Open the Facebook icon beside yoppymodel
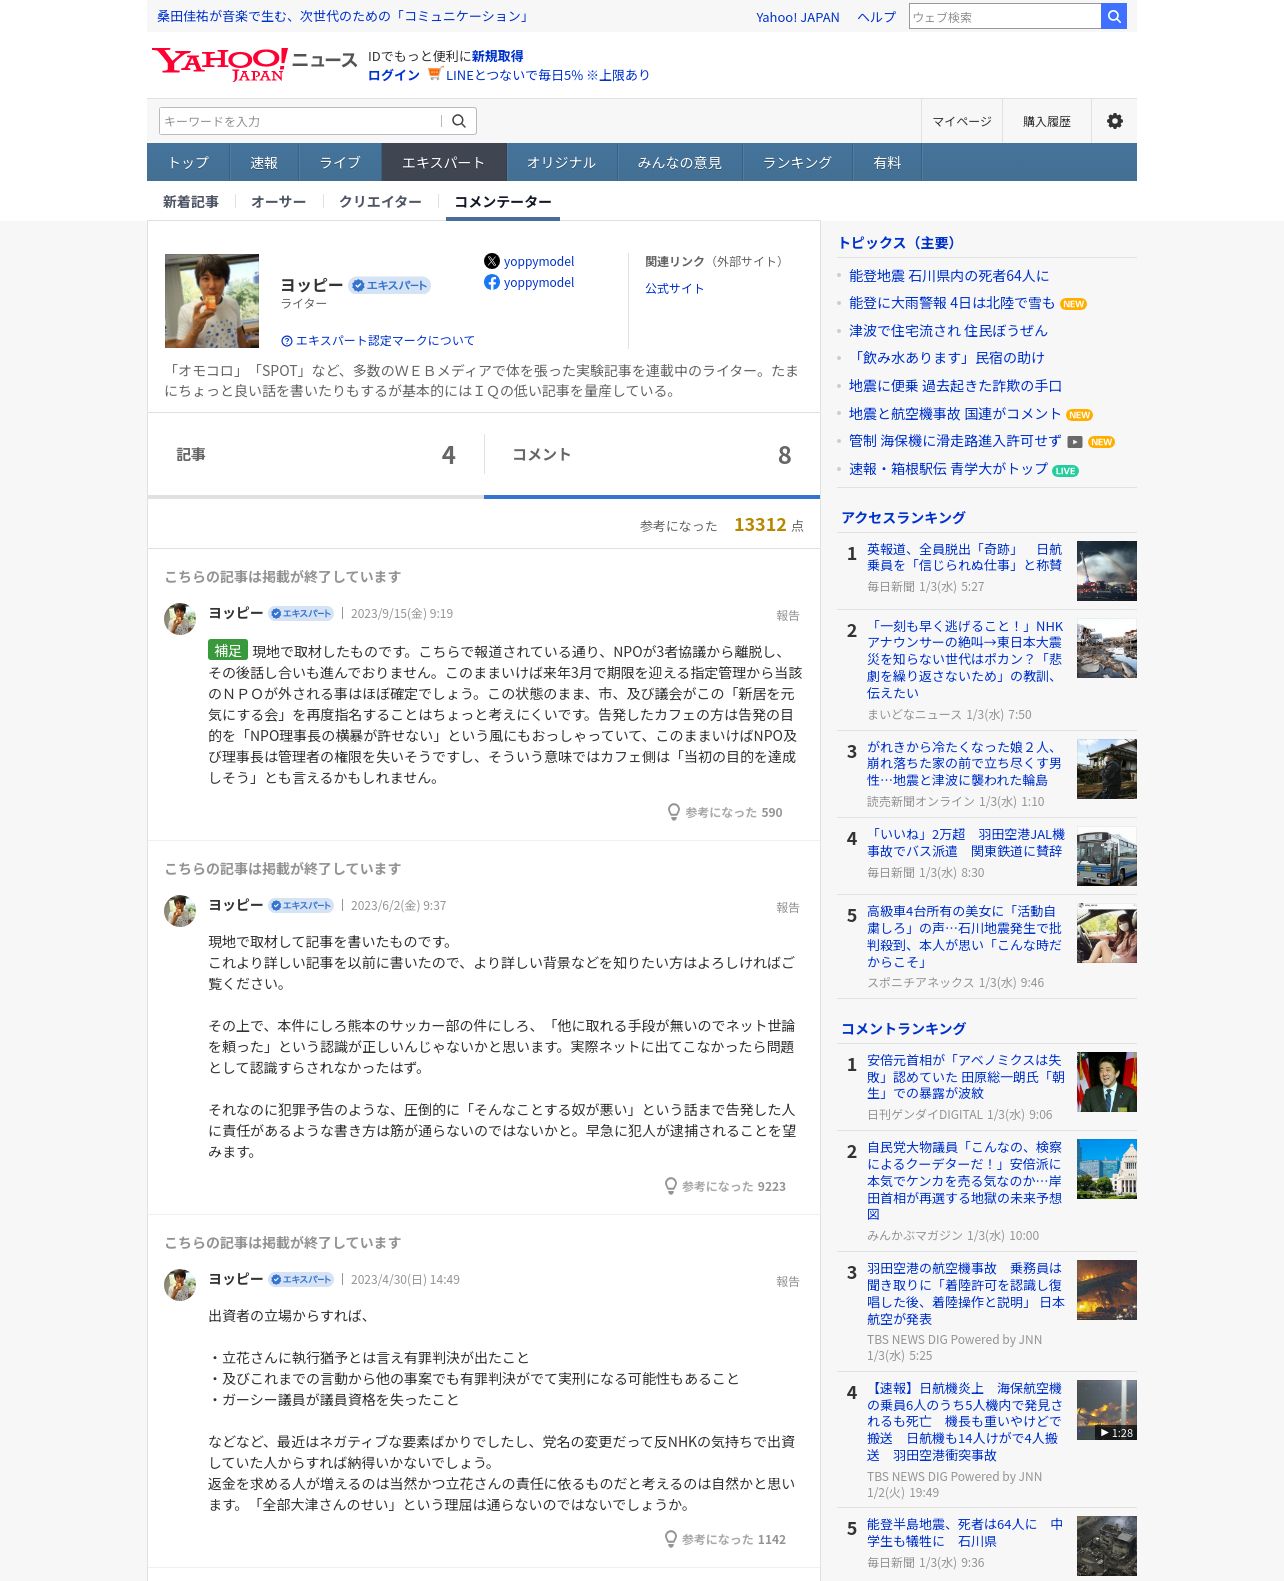Screen dimensions: 1284x1581 (492, 282)
